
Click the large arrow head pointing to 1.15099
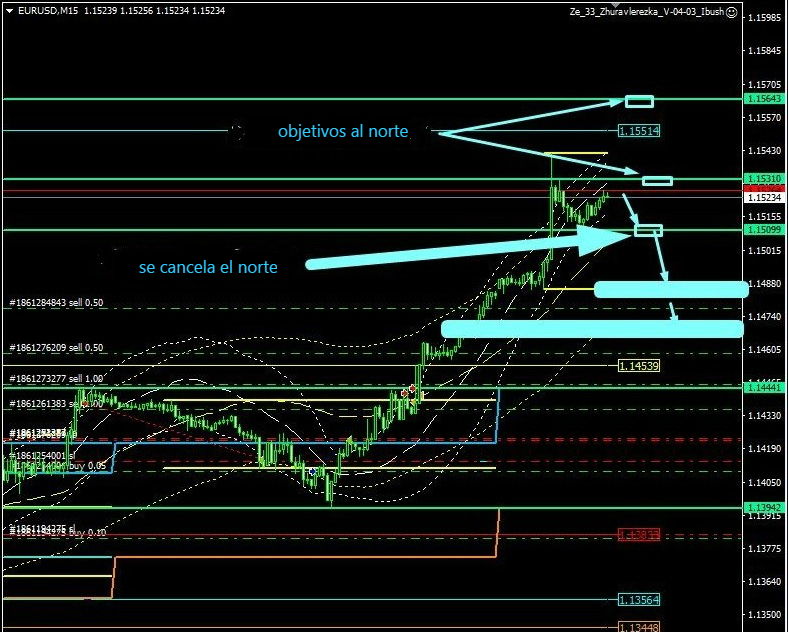pos(600,238)
